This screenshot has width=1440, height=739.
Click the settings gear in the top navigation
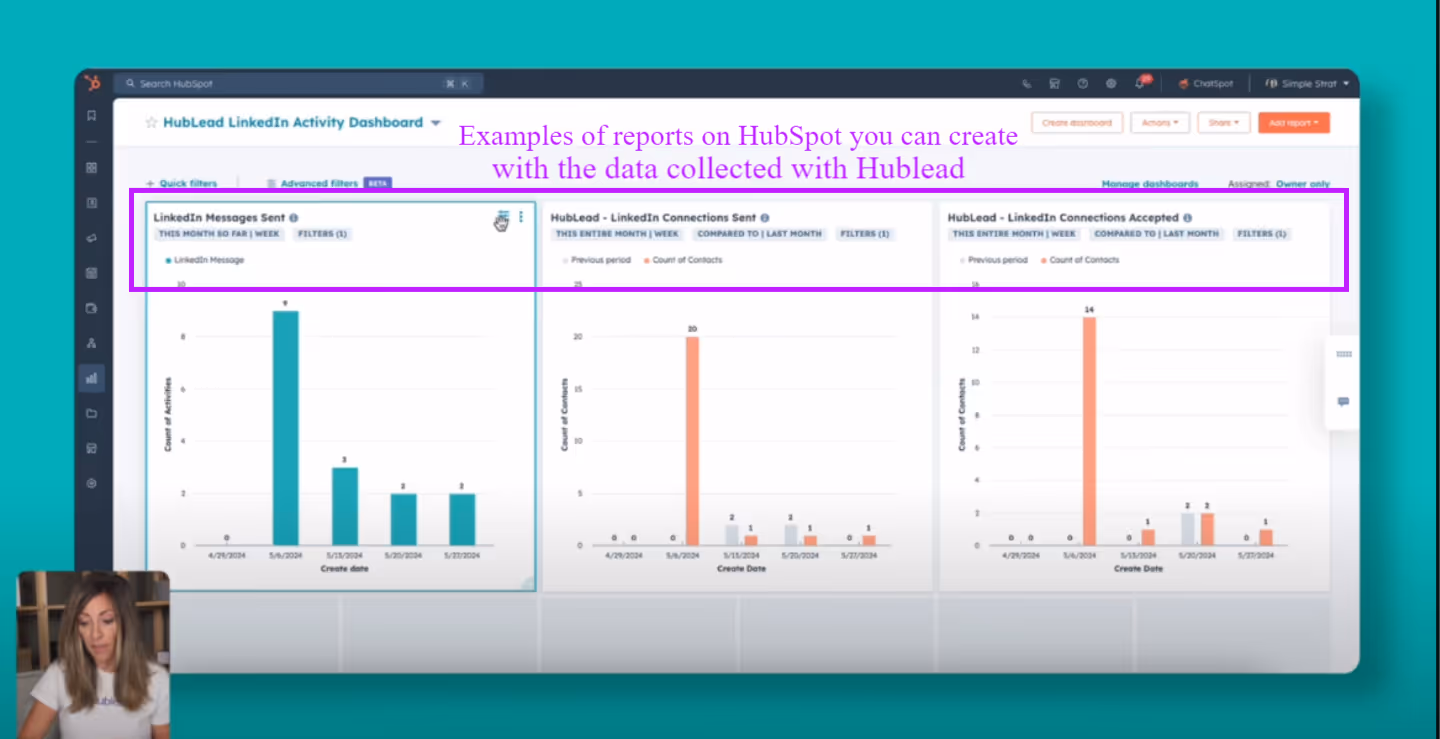1111,84
